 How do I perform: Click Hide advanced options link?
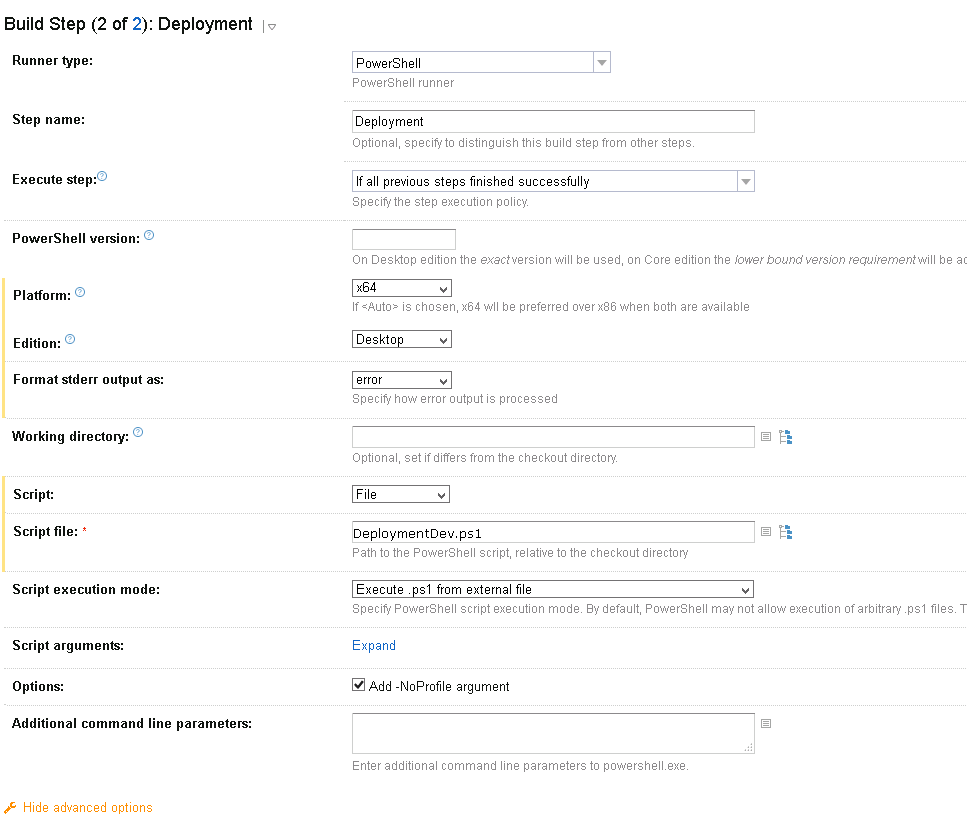pyautogui.click(x=87, y=807)
